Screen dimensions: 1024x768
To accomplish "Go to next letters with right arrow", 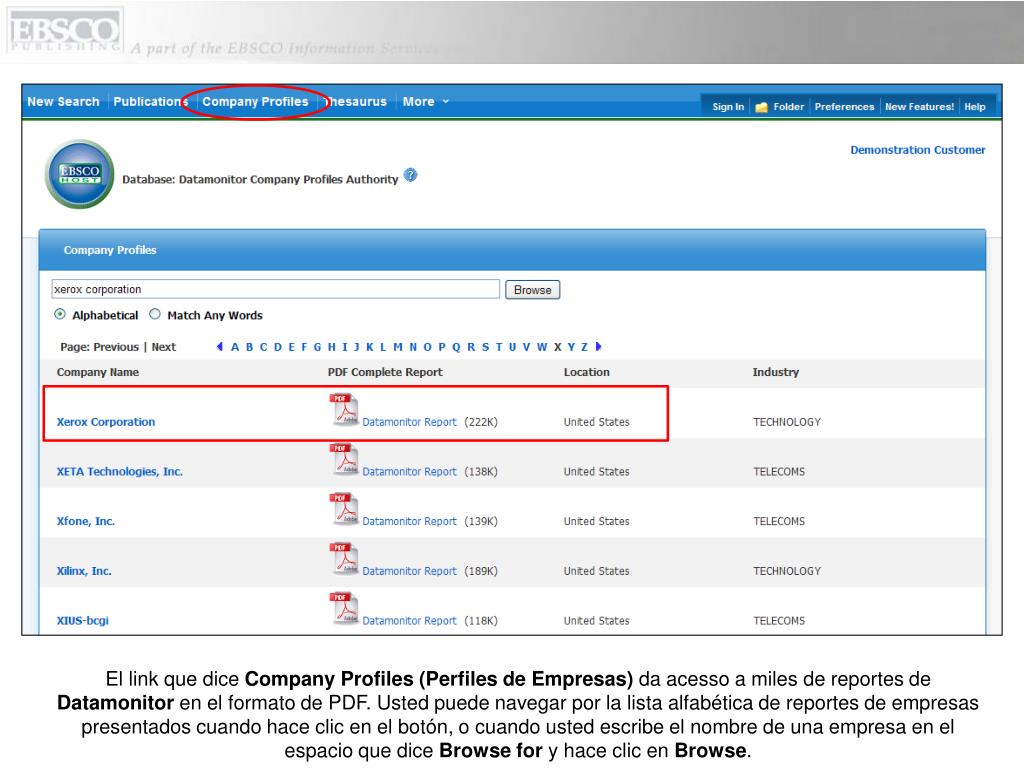I will coord(598,347).
